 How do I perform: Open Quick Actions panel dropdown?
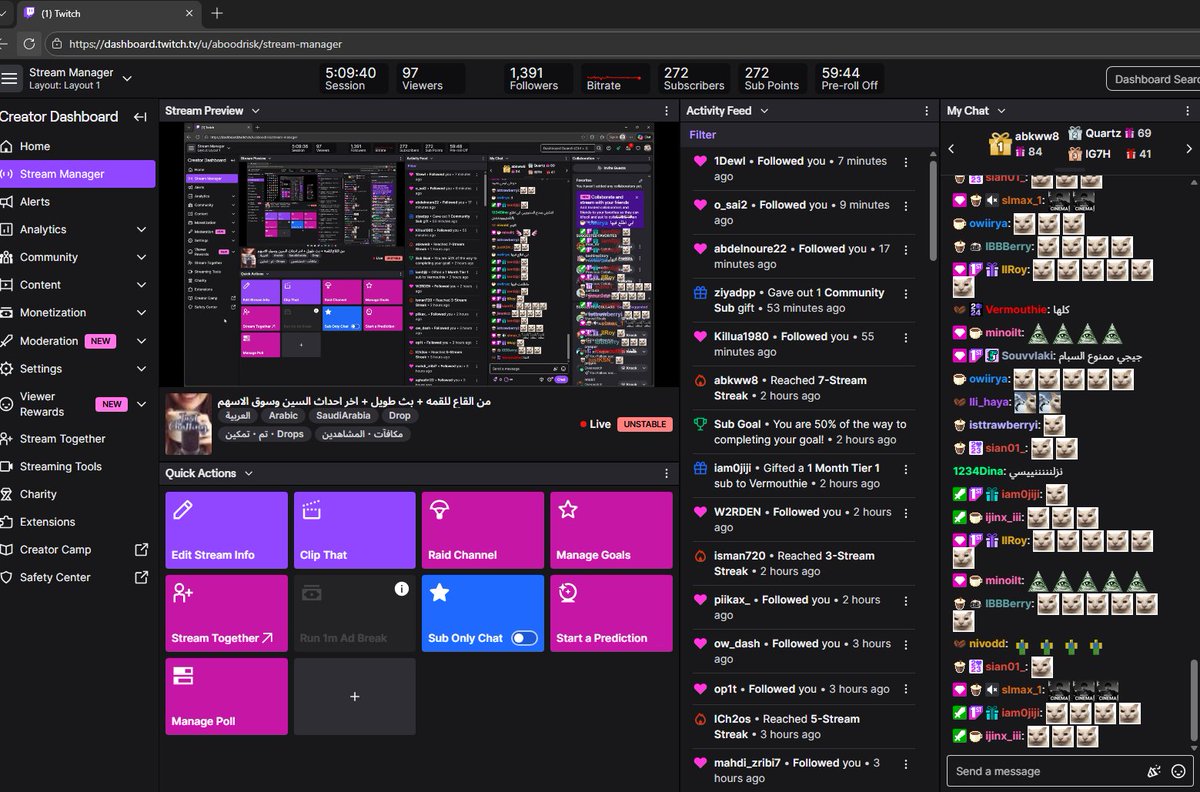click(249, 474)
